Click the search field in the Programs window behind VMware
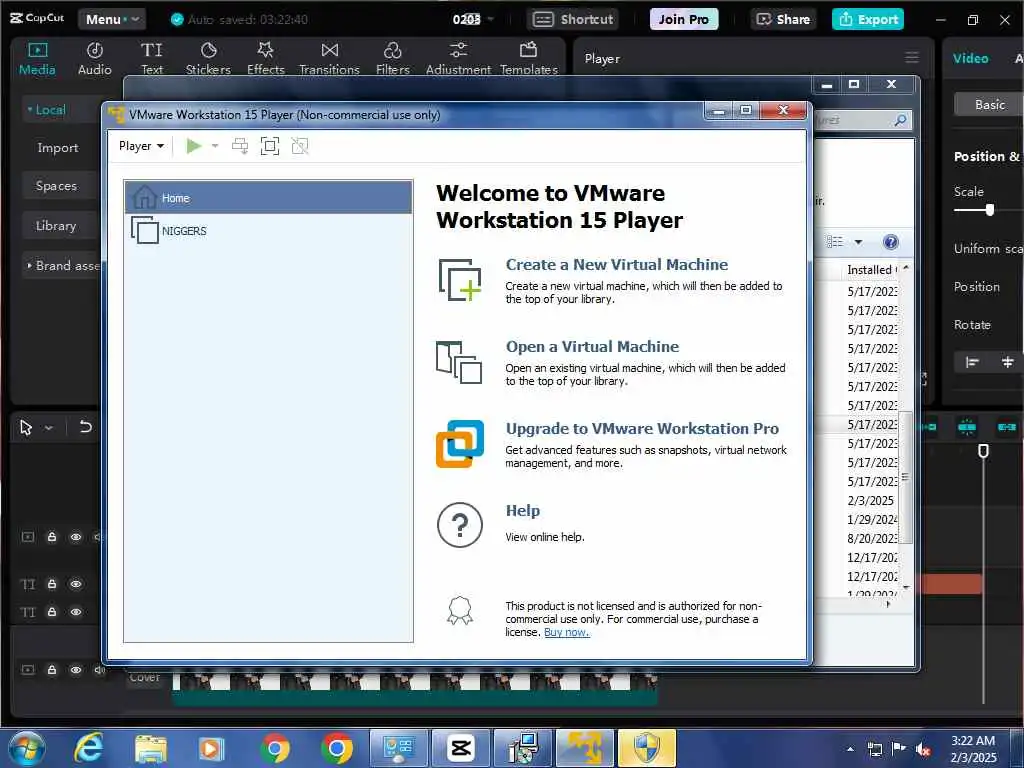 862,120
